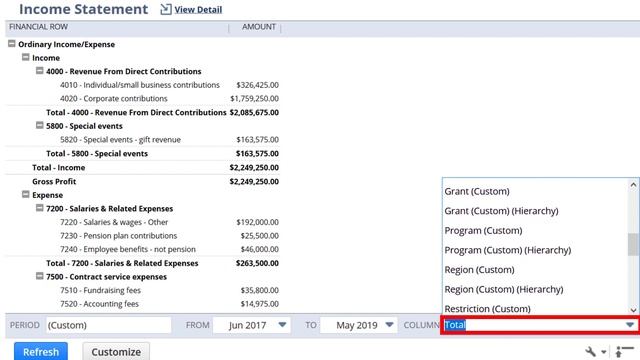The height and width of the screenshot is (360, 640).
Task: Click Total - 7200 amount $263,500.00
Action: tap(257, 263)
